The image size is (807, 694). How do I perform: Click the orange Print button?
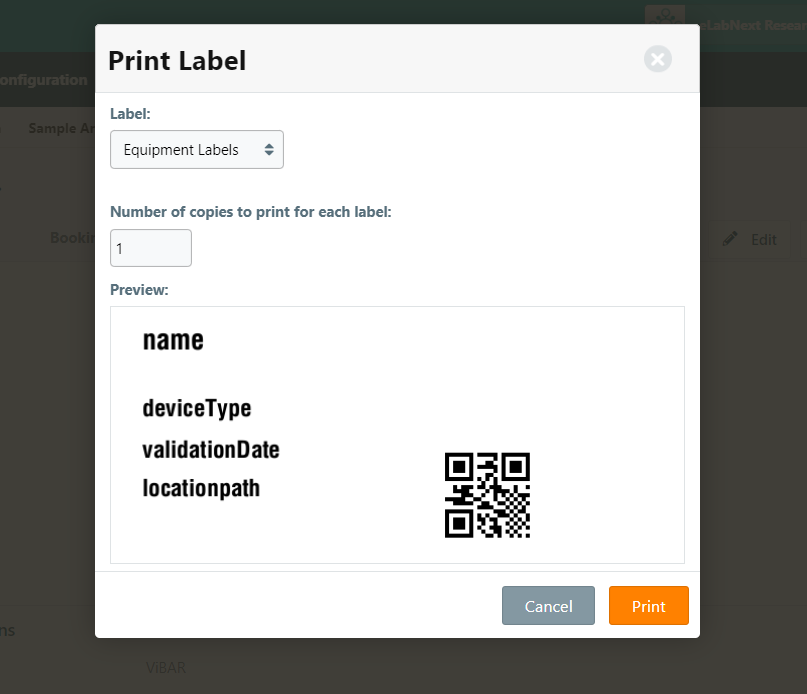(648, 605)
